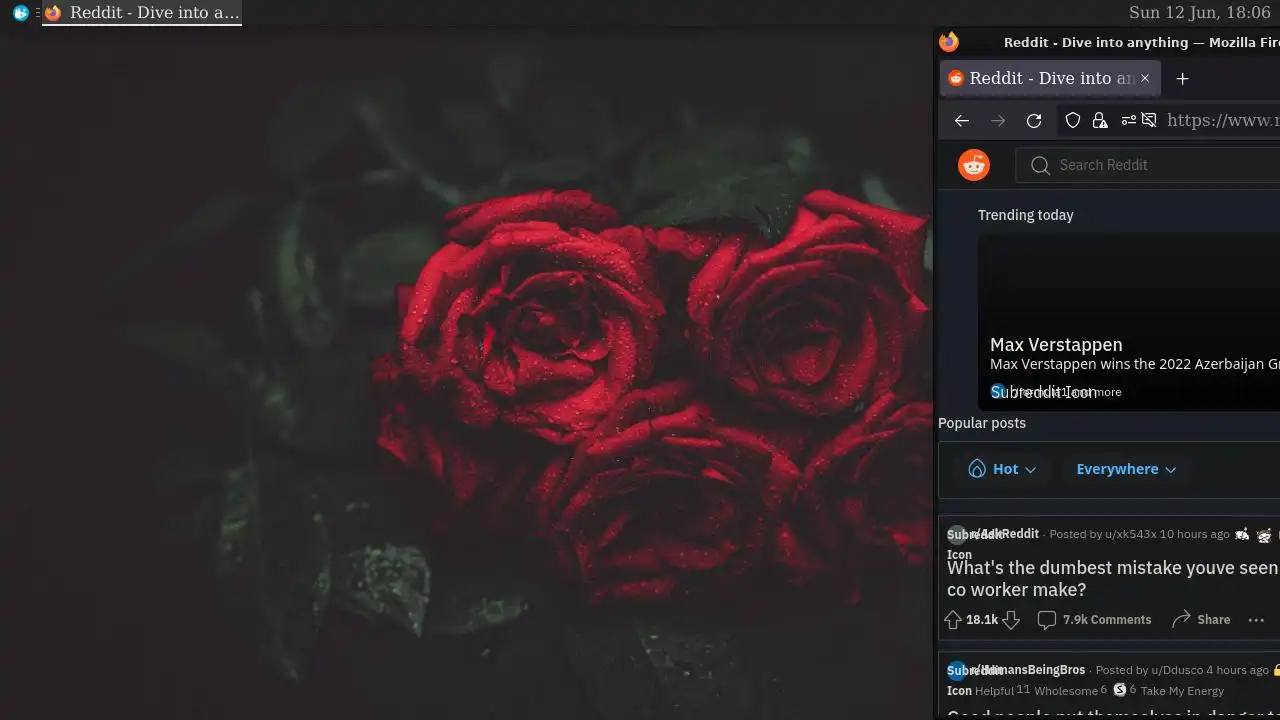Click the search magnifier icon

coord(1040,165)
